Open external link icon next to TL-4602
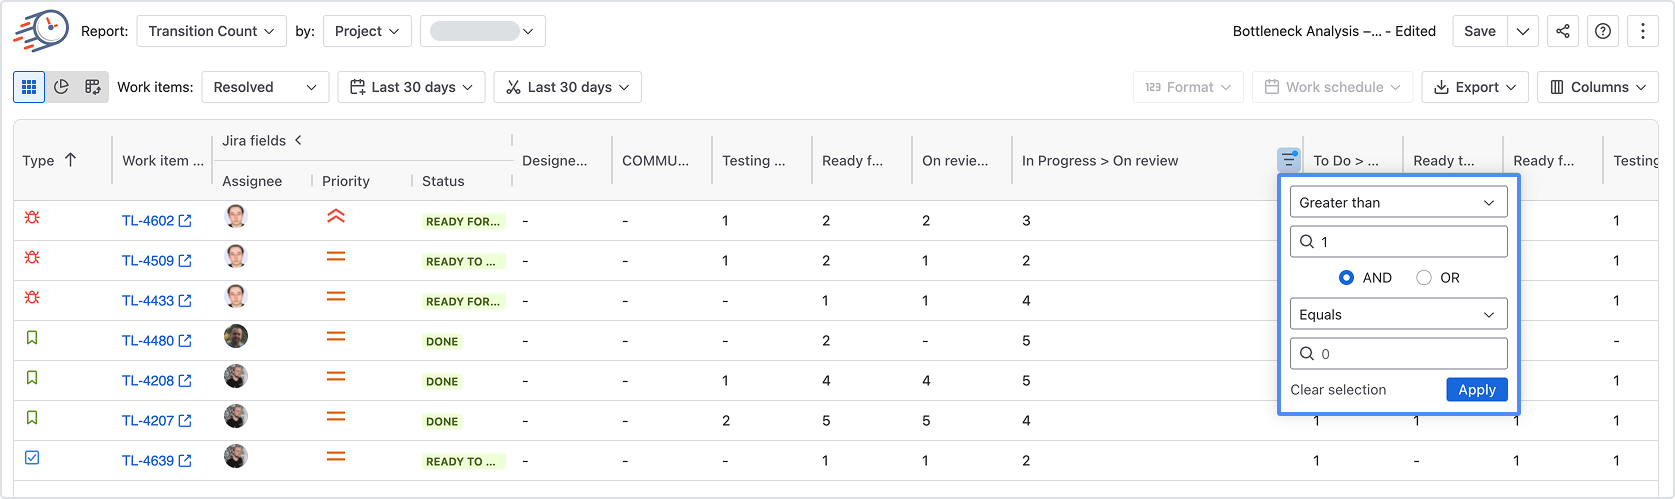 click(x=185, y=221)
